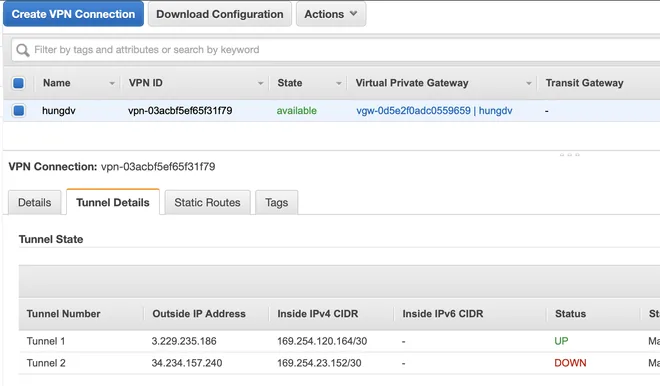The image size is (660, 386).
Task: Click the search magnifier icon
Action: 23,50
